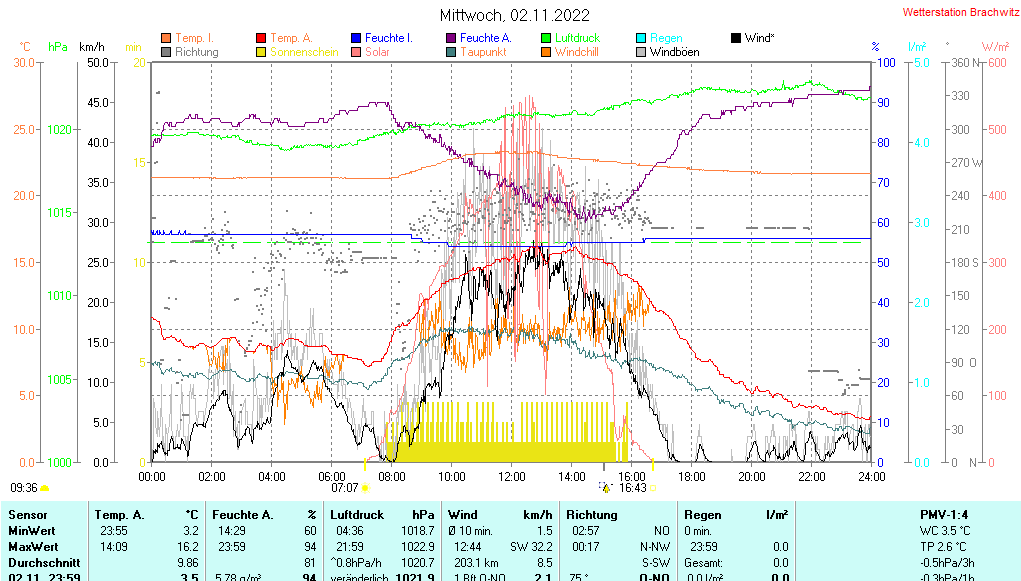
Task: Toggle the Luftdruck legend entry
Action: [577, 38]
